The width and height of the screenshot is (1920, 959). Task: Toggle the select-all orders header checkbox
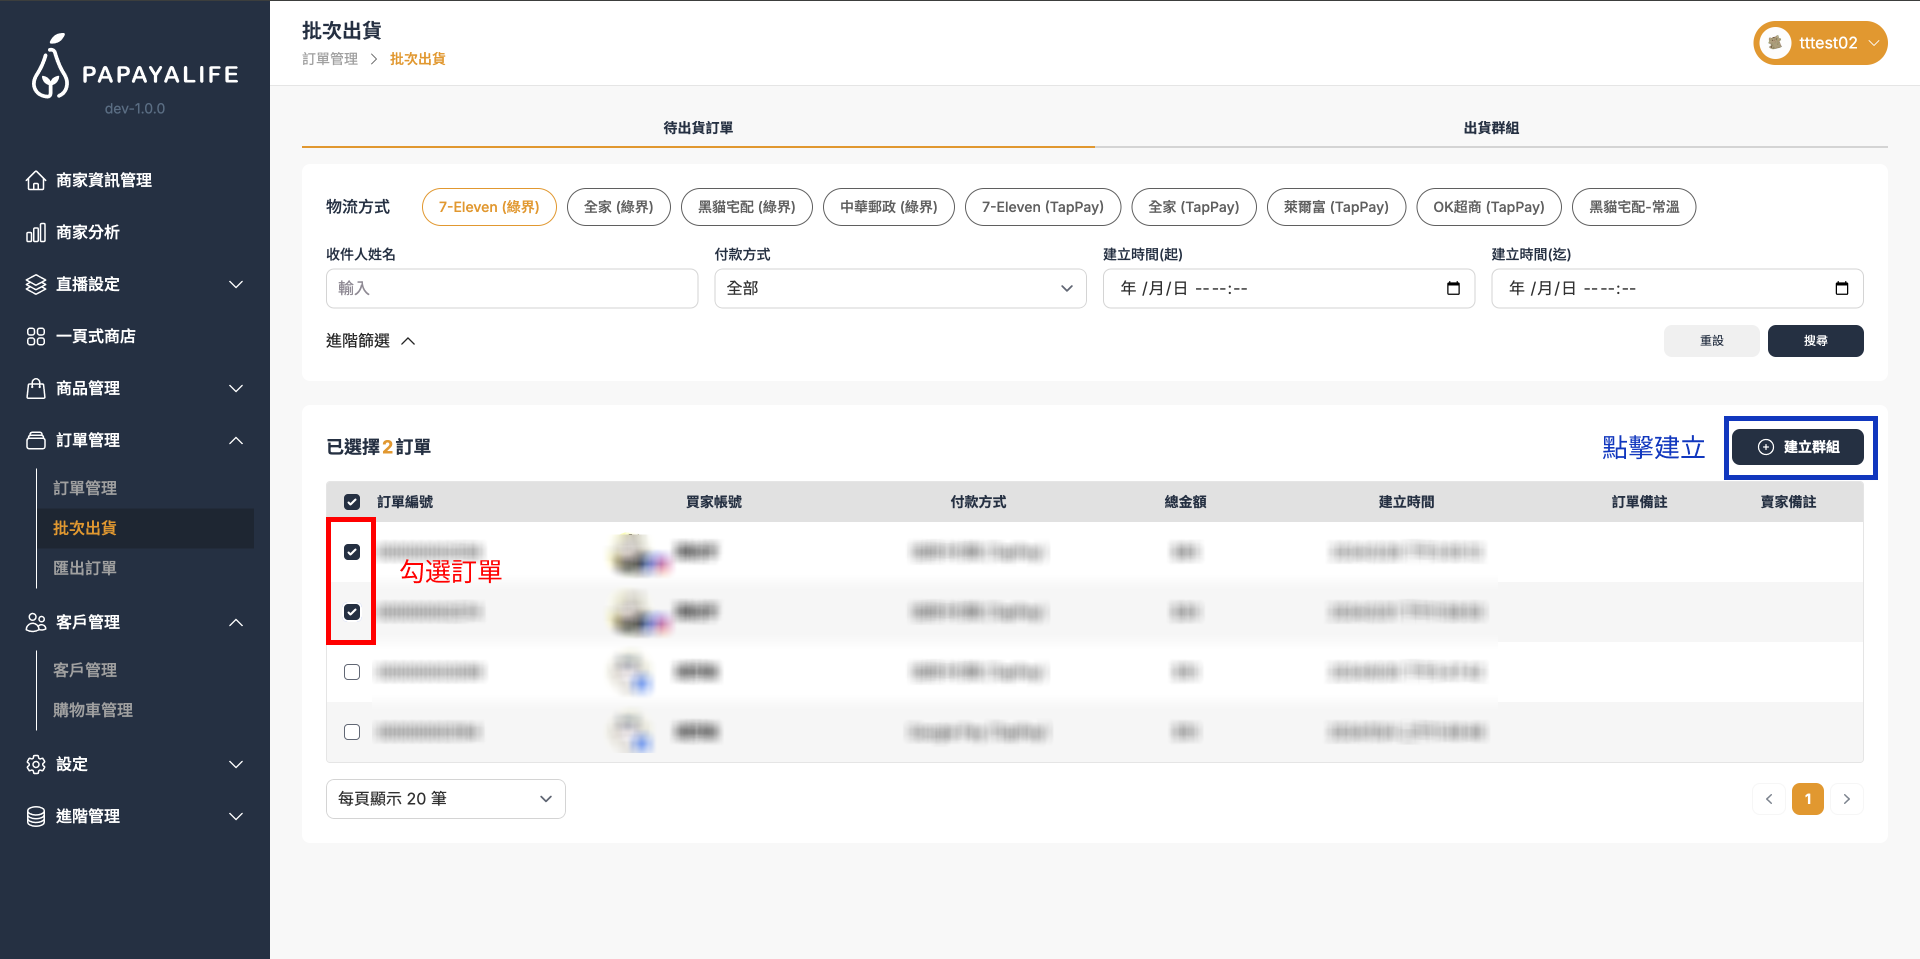[352, 502]
